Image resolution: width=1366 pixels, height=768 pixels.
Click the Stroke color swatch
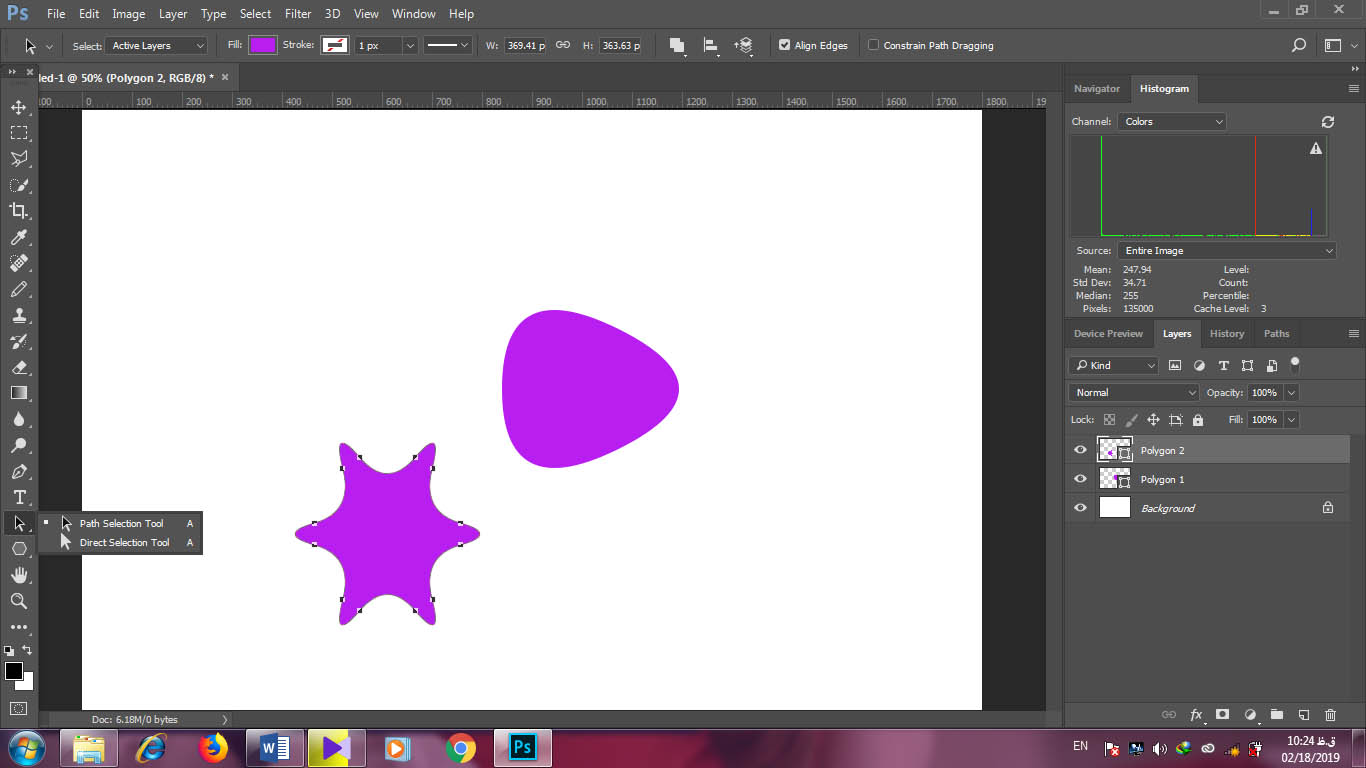335,45
